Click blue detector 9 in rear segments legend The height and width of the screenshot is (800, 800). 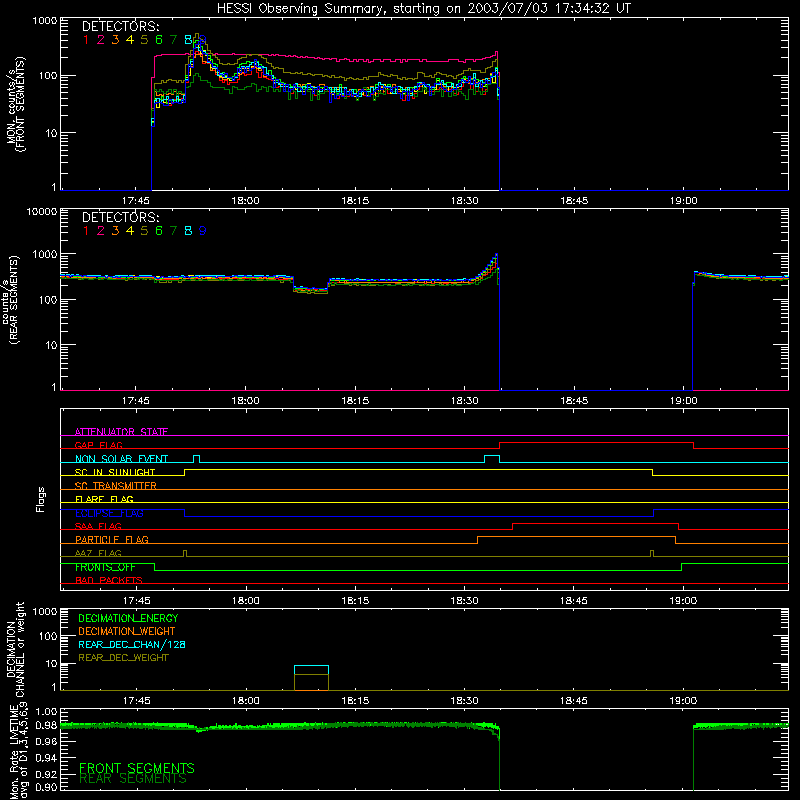point(203,231)
